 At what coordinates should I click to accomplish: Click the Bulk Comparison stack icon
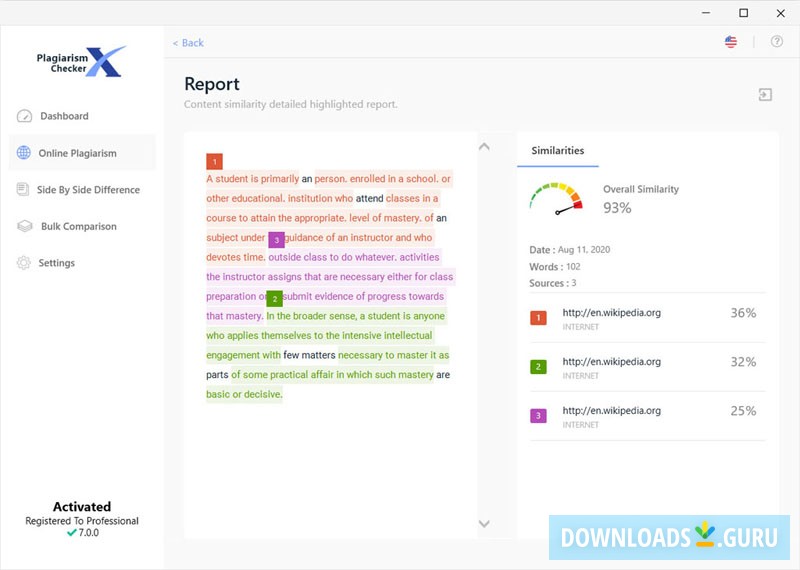(x=24, y=226)
